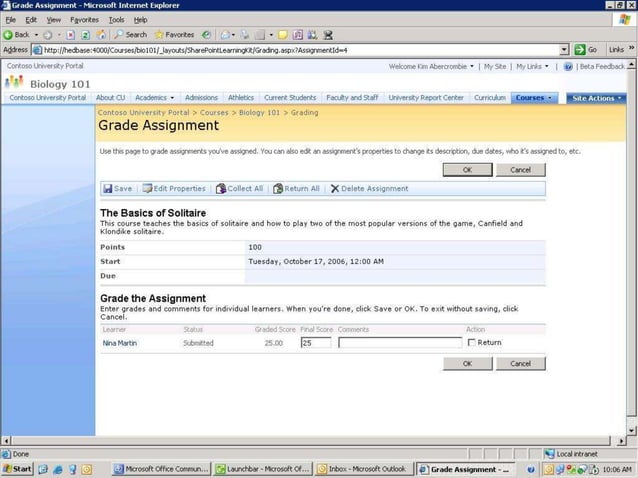Click the Beta Feedback link
The image size is (638, 478).
pyautogui.click(x=602, y=67)
